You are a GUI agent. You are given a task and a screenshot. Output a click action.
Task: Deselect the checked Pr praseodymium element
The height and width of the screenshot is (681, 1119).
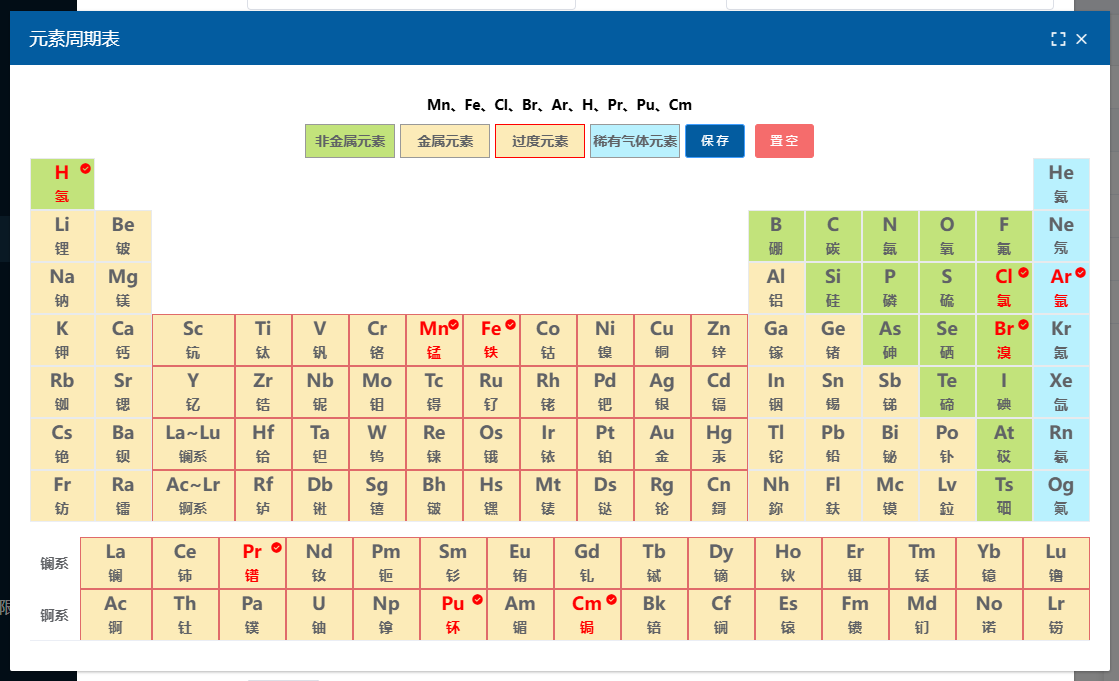coord(252,563)
